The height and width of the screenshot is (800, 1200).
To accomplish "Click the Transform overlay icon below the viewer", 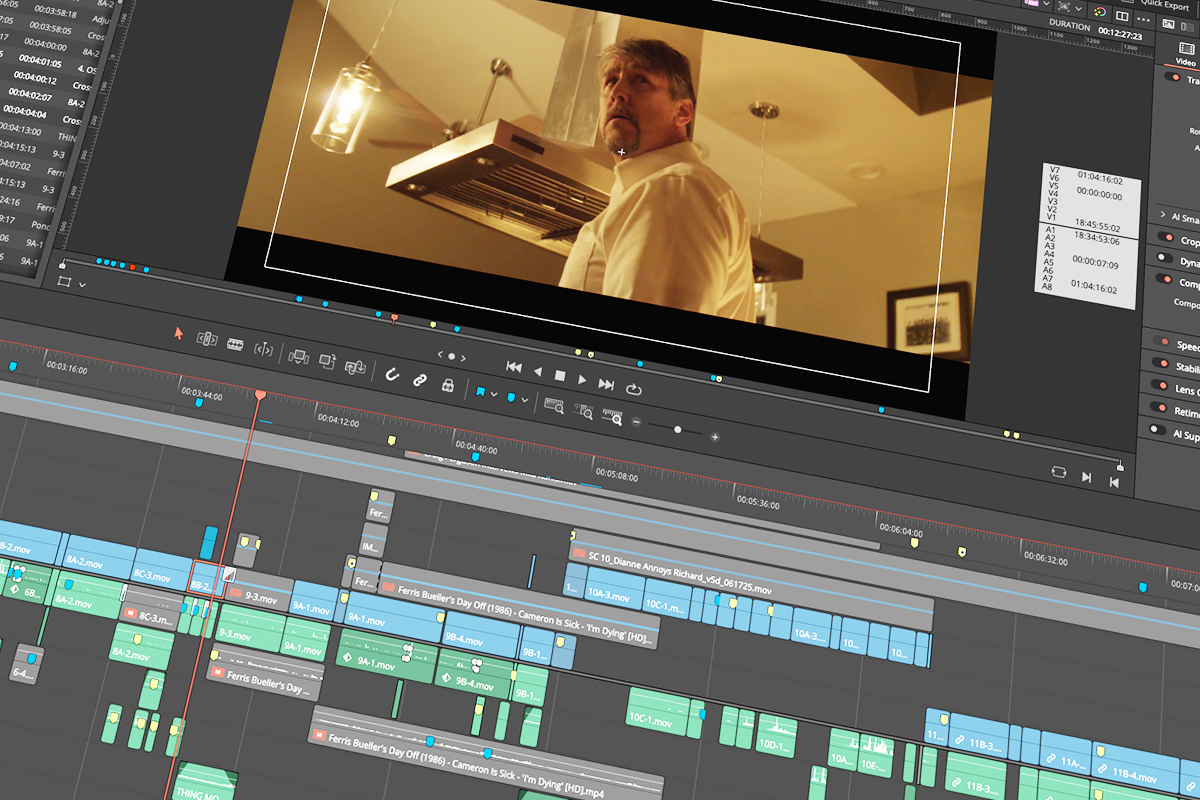I will [x=65, y=282].
